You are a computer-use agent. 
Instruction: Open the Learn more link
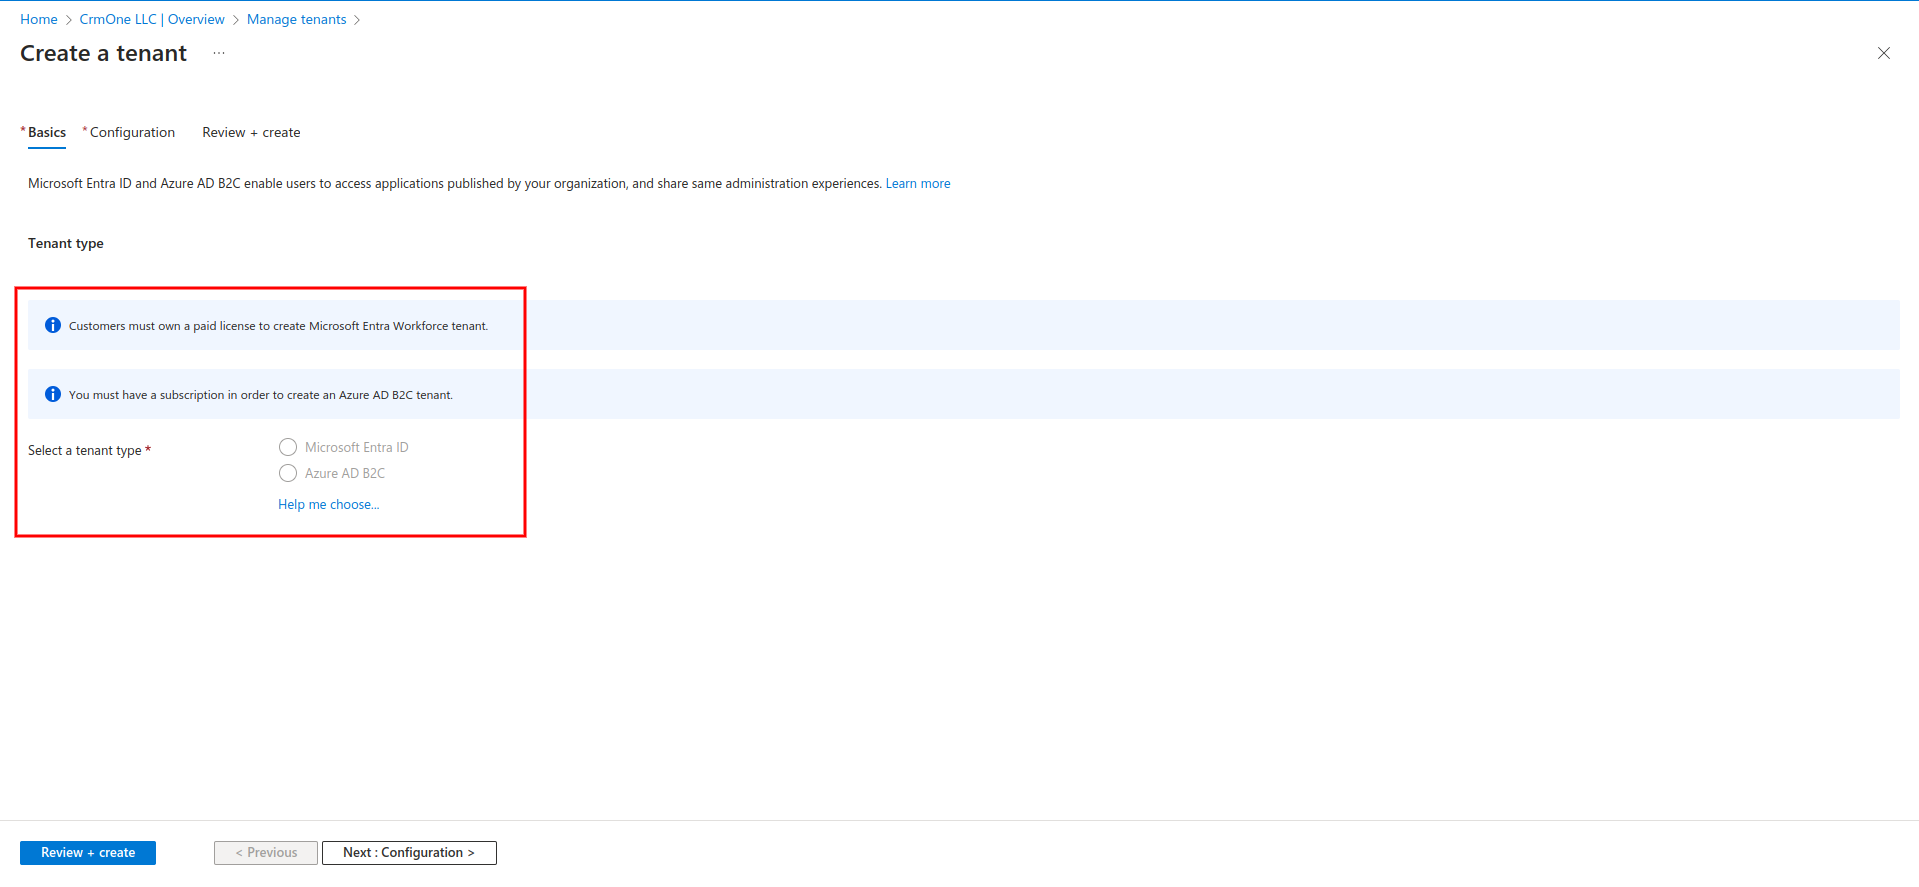tap(918, 183)
